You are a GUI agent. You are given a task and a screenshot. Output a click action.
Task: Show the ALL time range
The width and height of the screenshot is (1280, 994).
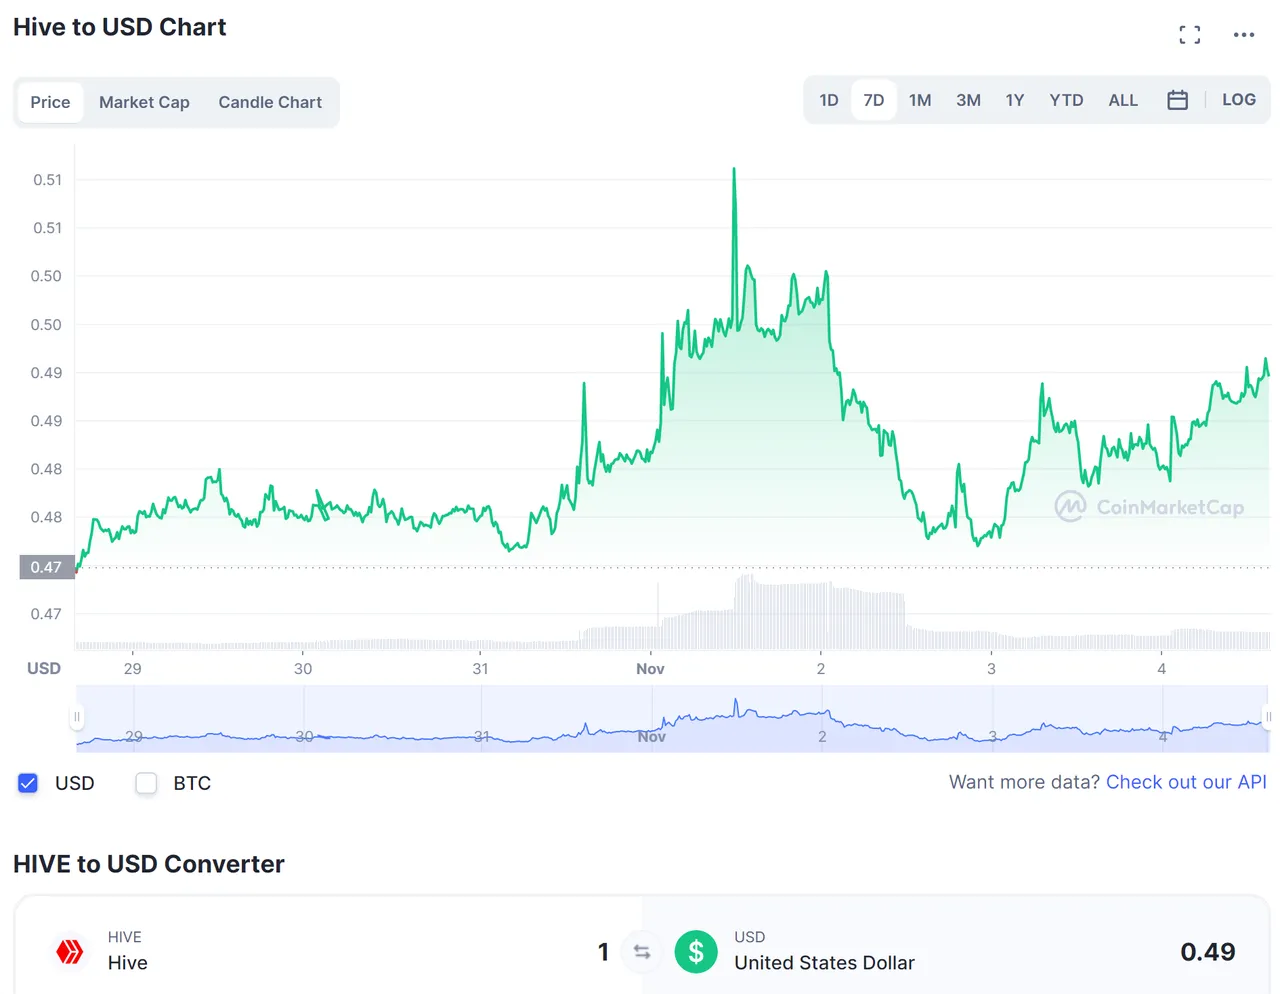1123,100
